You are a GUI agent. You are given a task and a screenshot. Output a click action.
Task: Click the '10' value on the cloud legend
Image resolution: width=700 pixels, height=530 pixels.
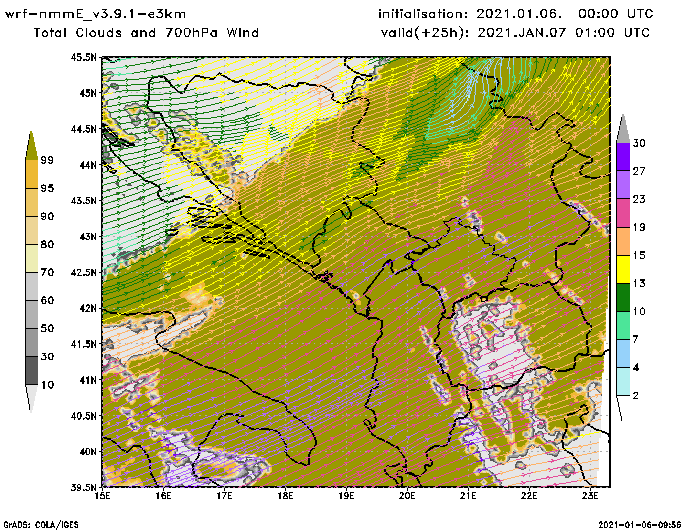pyautogui.click(x=47, y=384)
